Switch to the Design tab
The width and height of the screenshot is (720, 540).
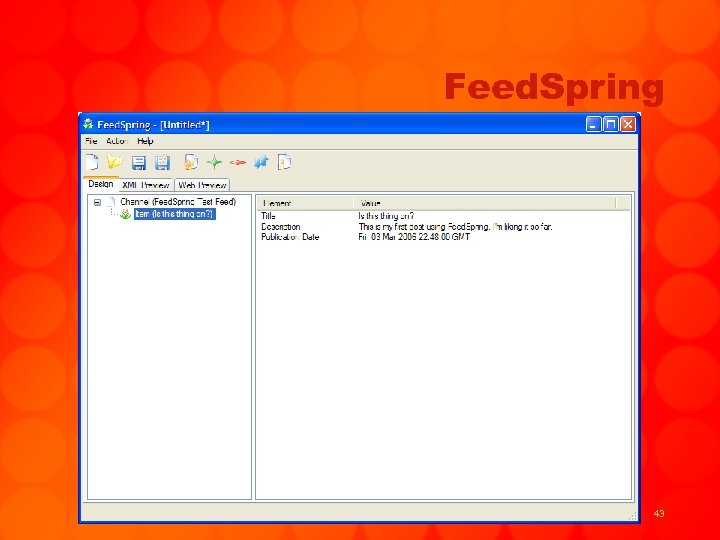click(x=101, y=184)
